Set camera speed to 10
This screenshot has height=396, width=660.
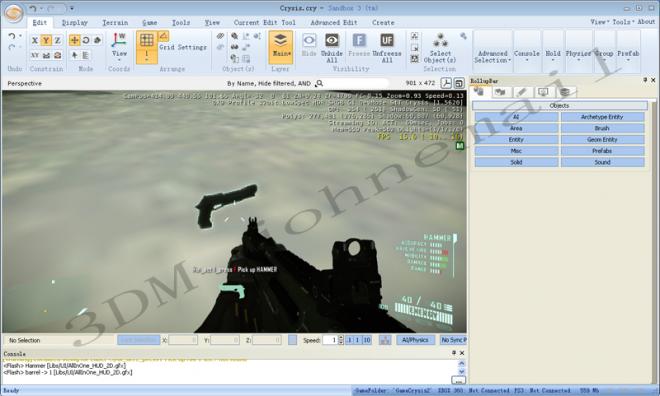coord(367,340)
